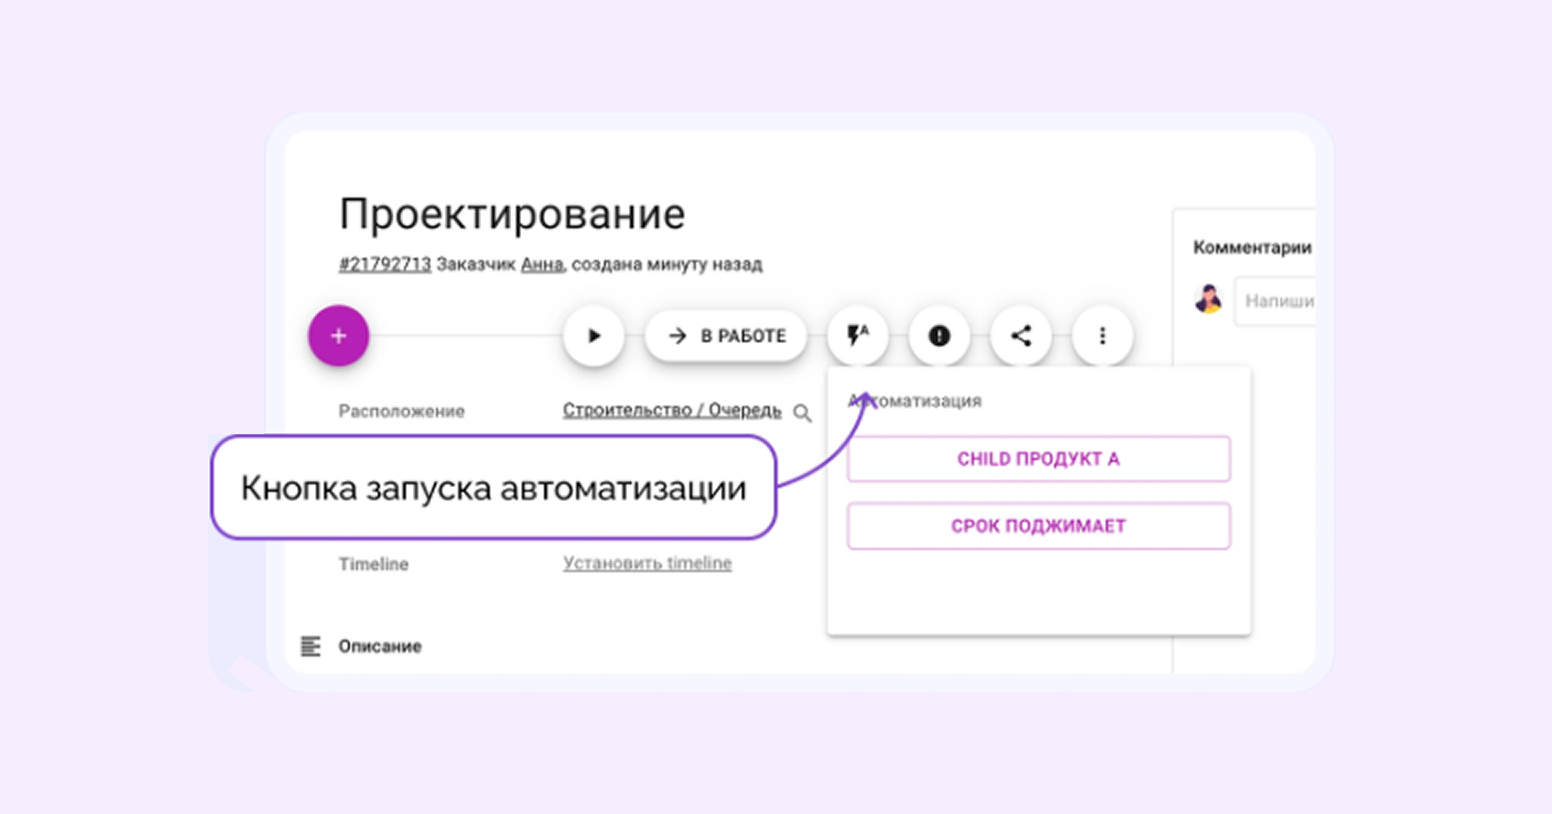Open the Строительство / Очередь location link
Image resolution: width=1552 pixels, height=814 pixels.
pyautogui.click(x=671, y=410)
